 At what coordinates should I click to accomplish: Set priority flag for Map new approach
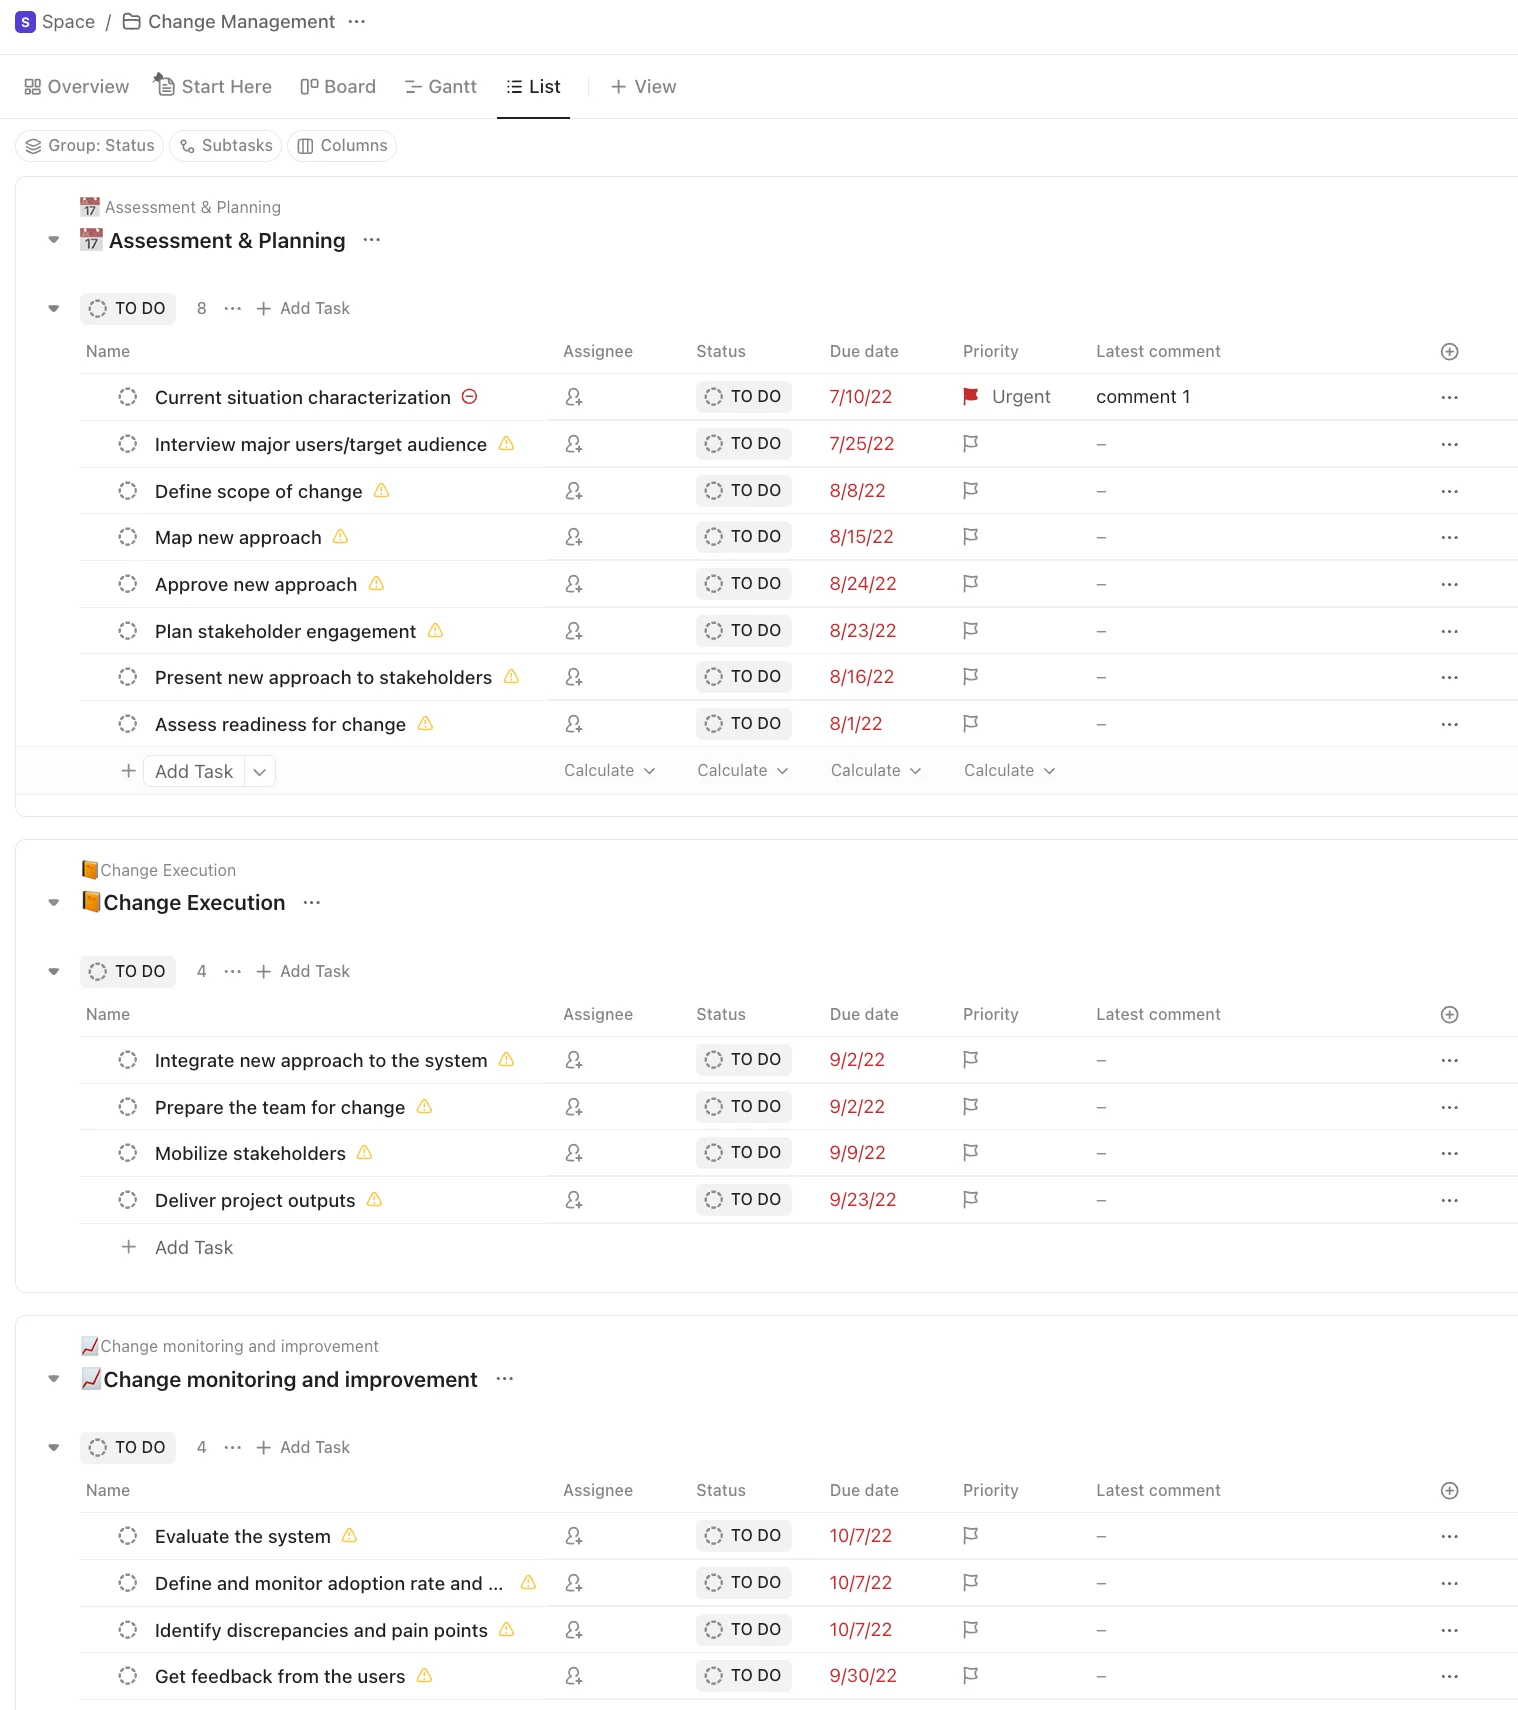coord(970,537)
